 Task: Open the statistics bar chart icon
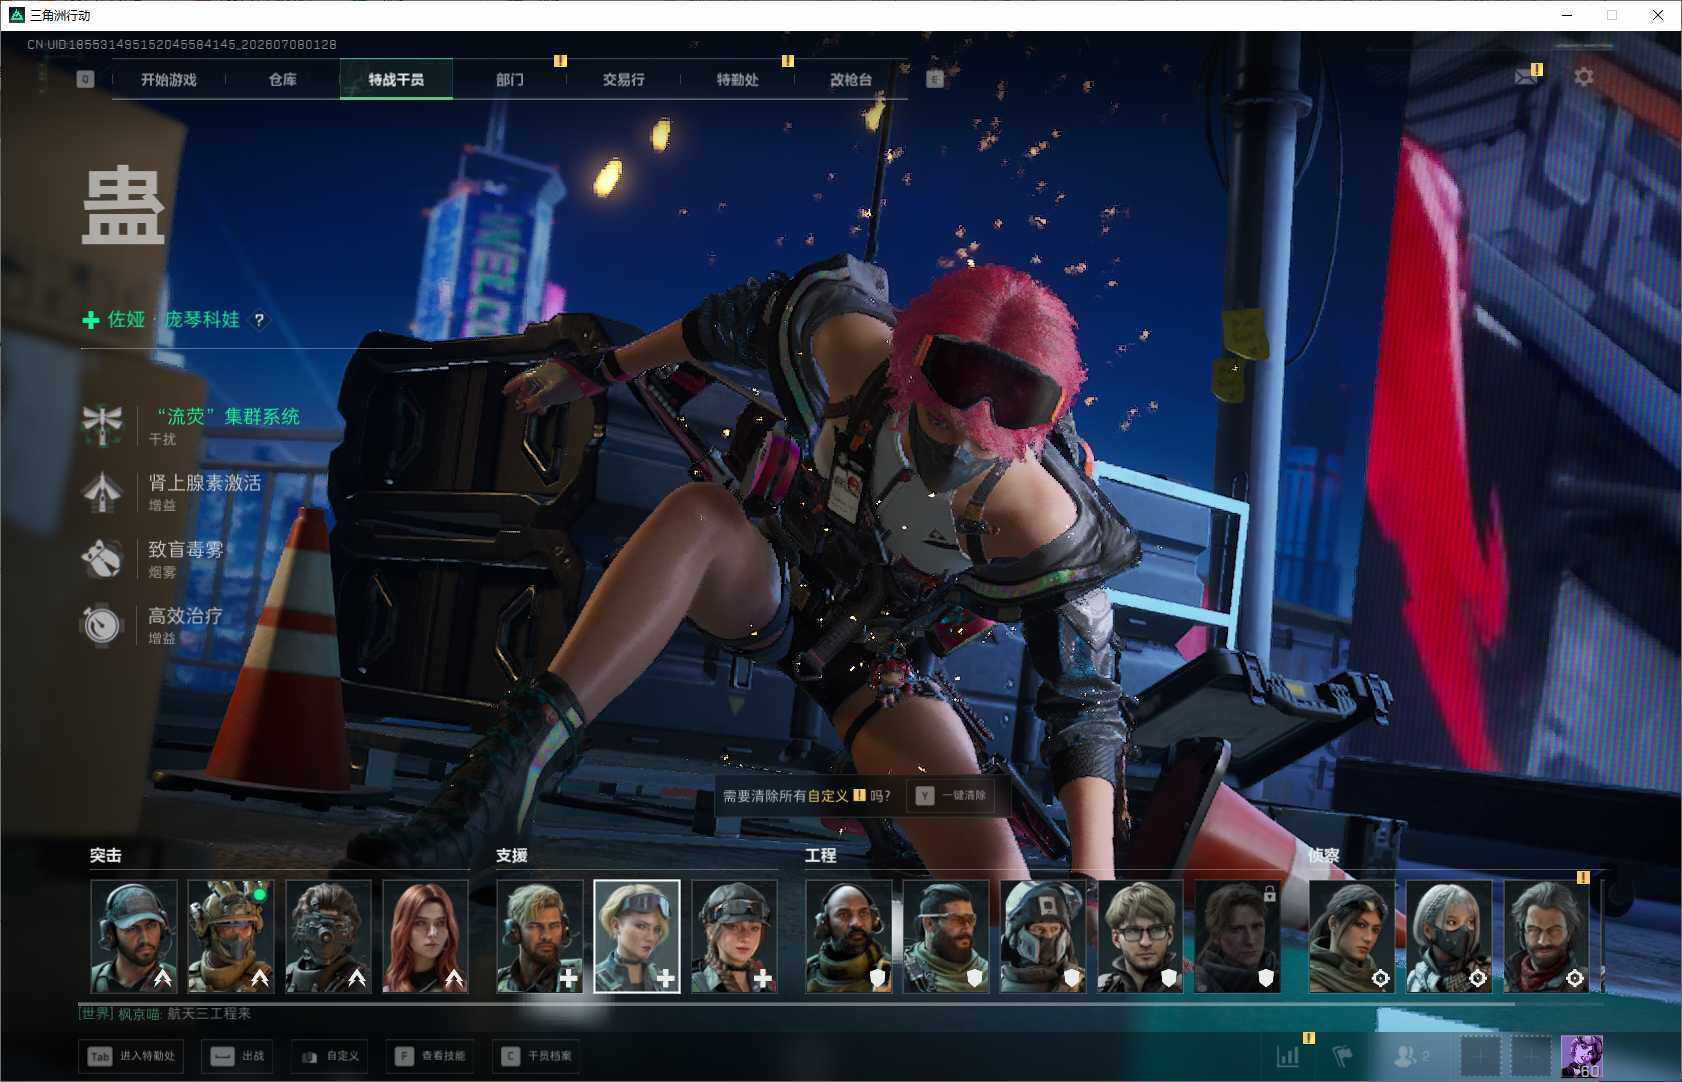coord(1288,1056)
